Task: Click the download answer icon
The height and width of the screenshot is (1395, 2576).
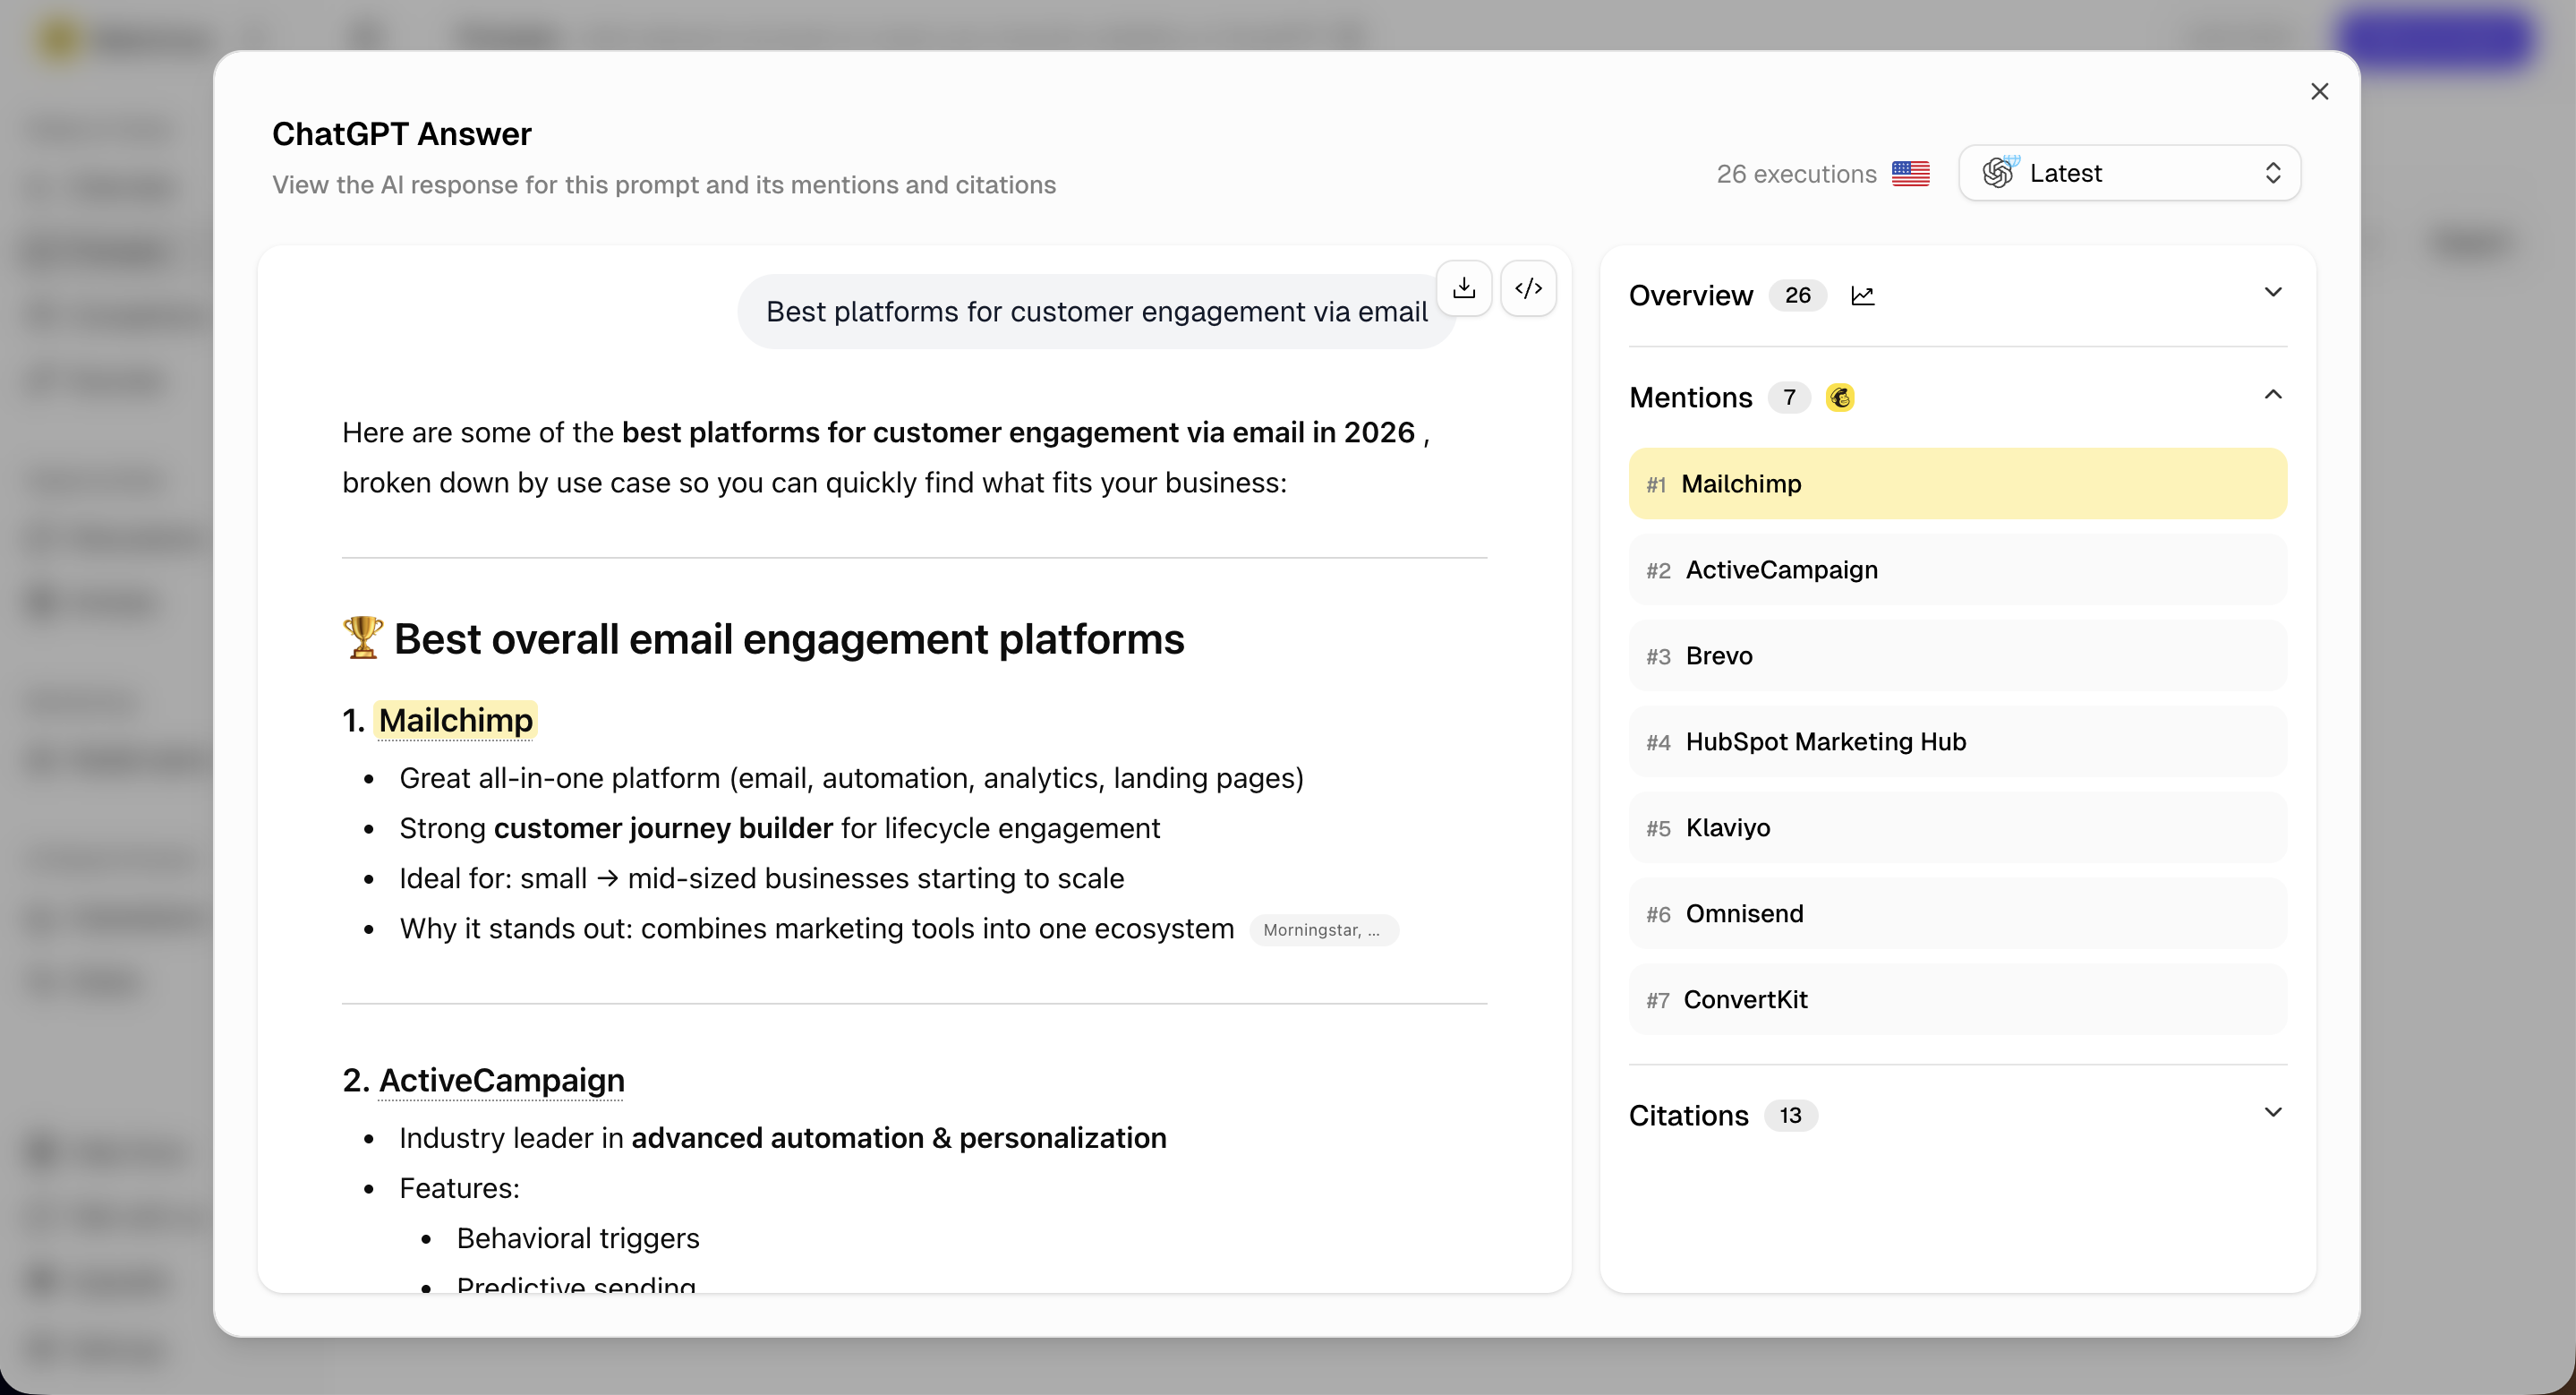Action: [1464, 288]
